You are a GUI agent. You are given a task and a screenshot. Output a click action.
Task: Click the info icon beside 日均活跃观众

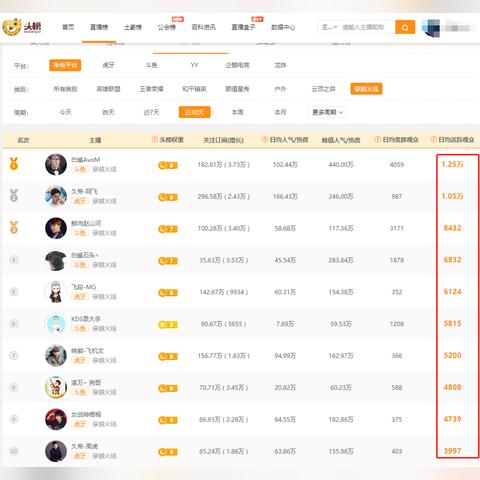tap(434, 139)
